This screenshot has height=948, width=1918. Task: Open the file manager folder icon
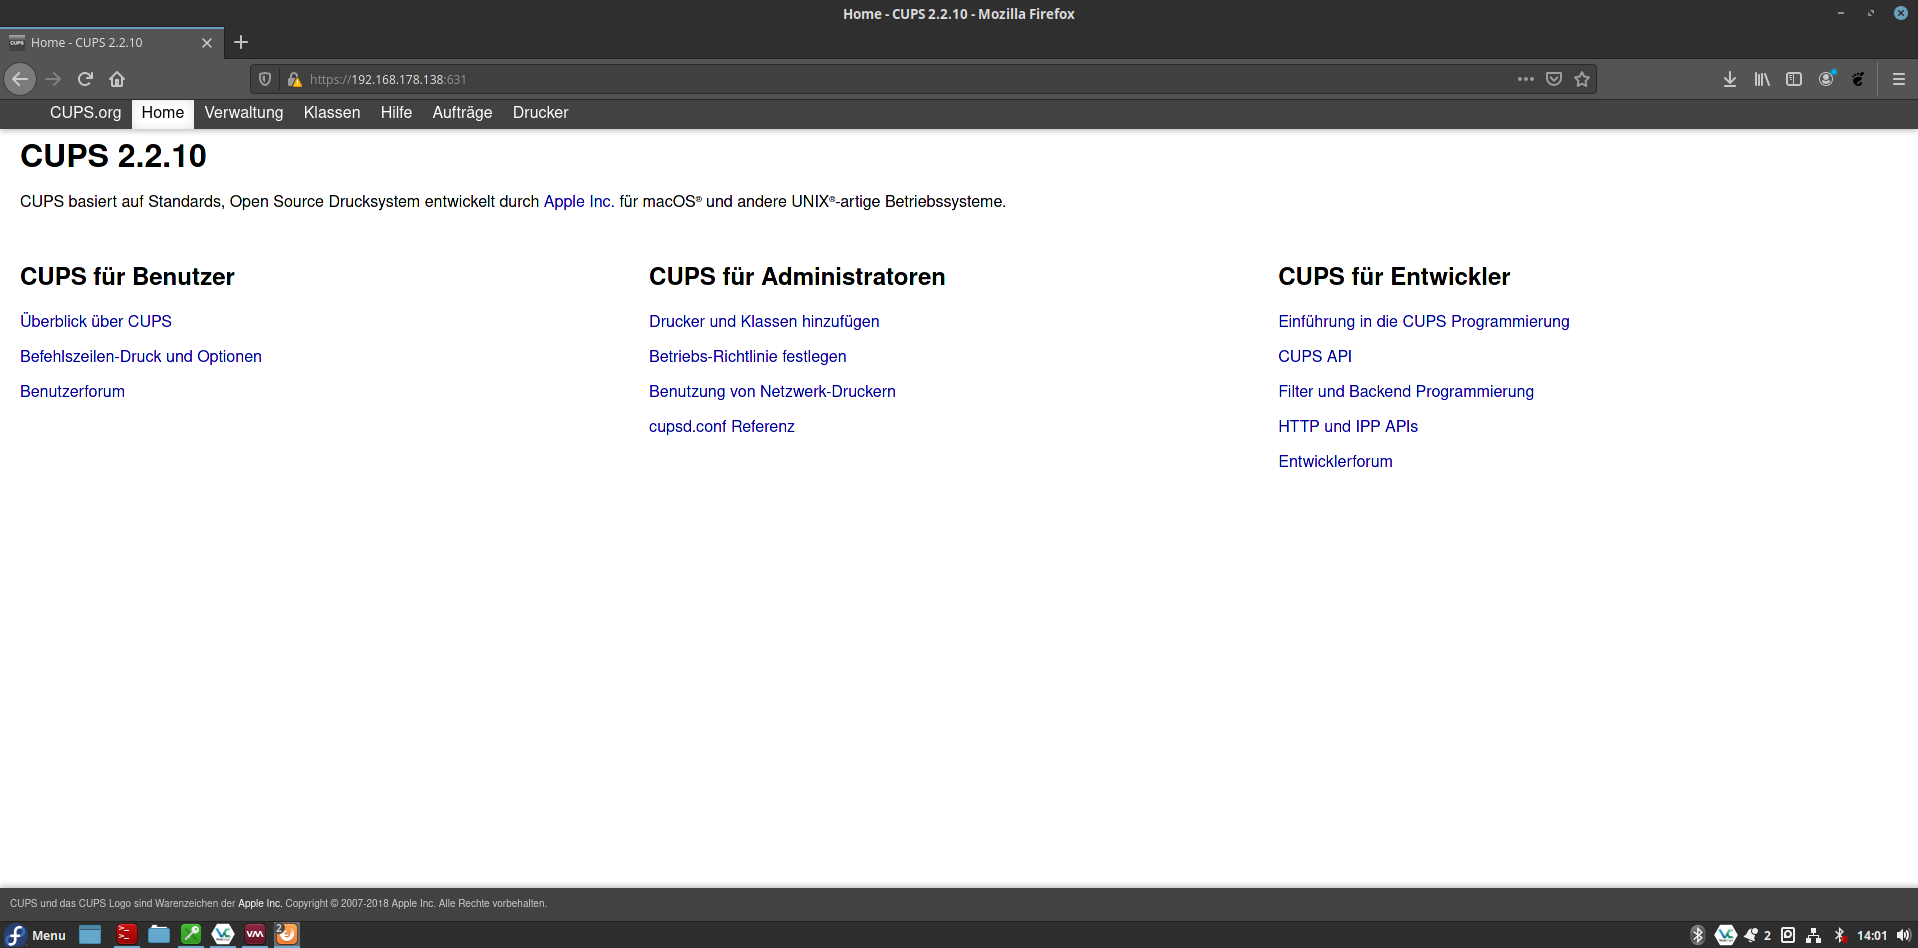tap(158, 934)
